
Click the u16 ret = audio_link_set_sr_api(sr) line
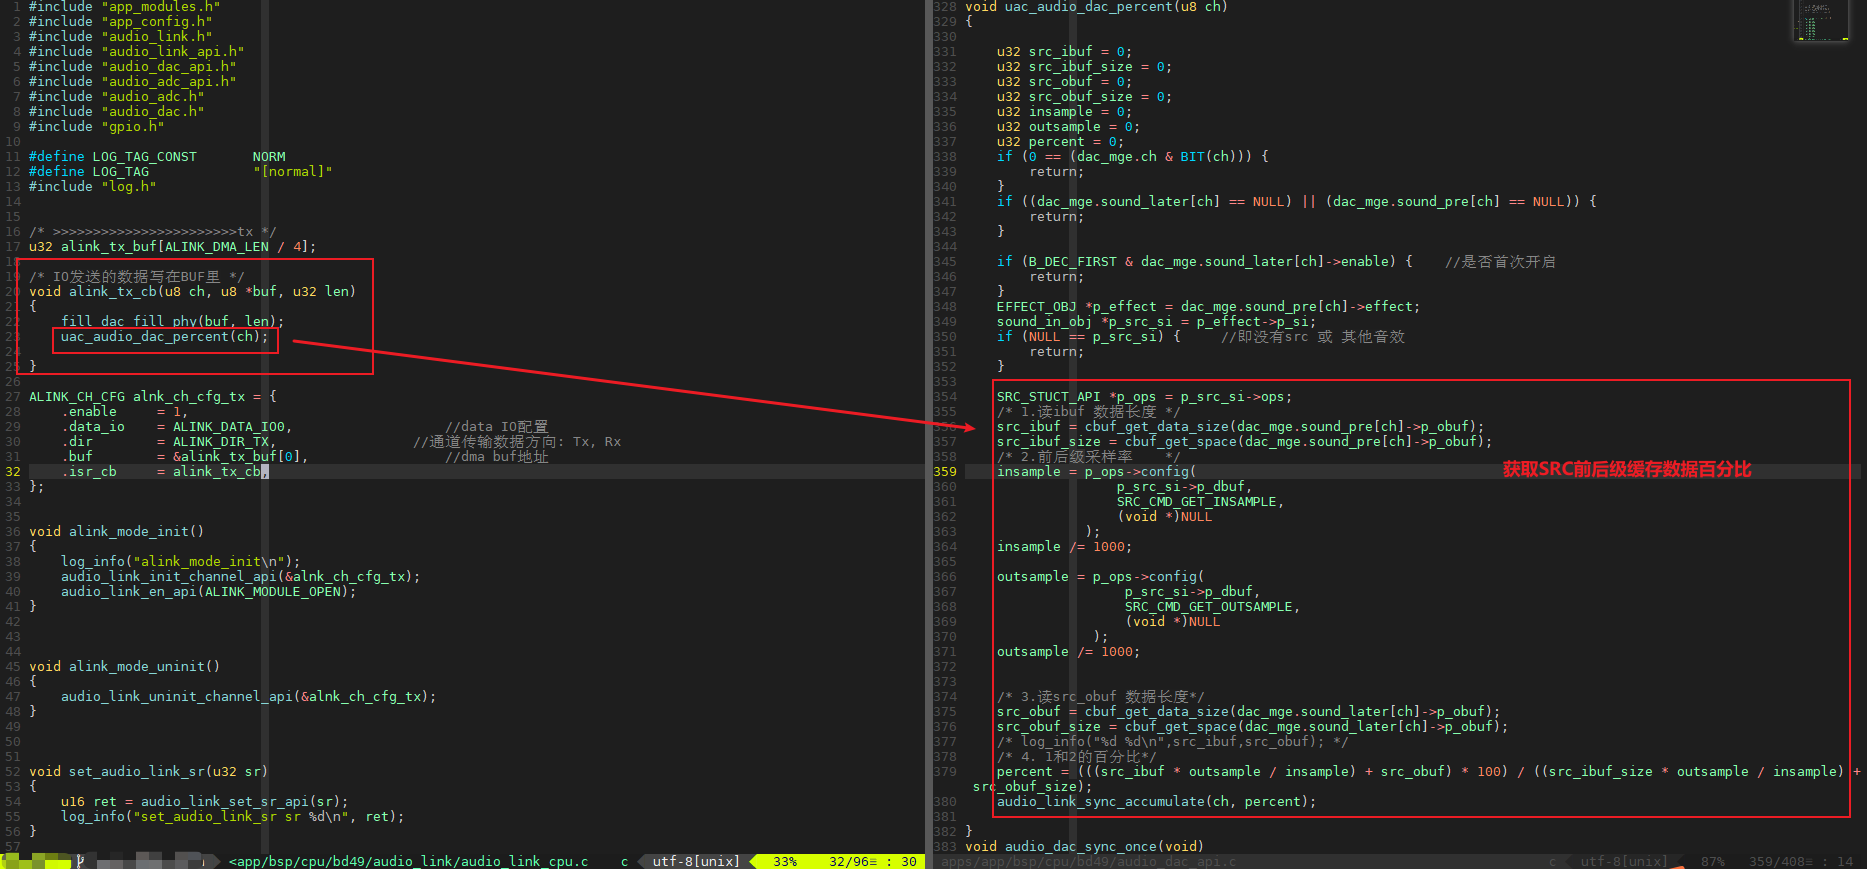coord(205,801)
